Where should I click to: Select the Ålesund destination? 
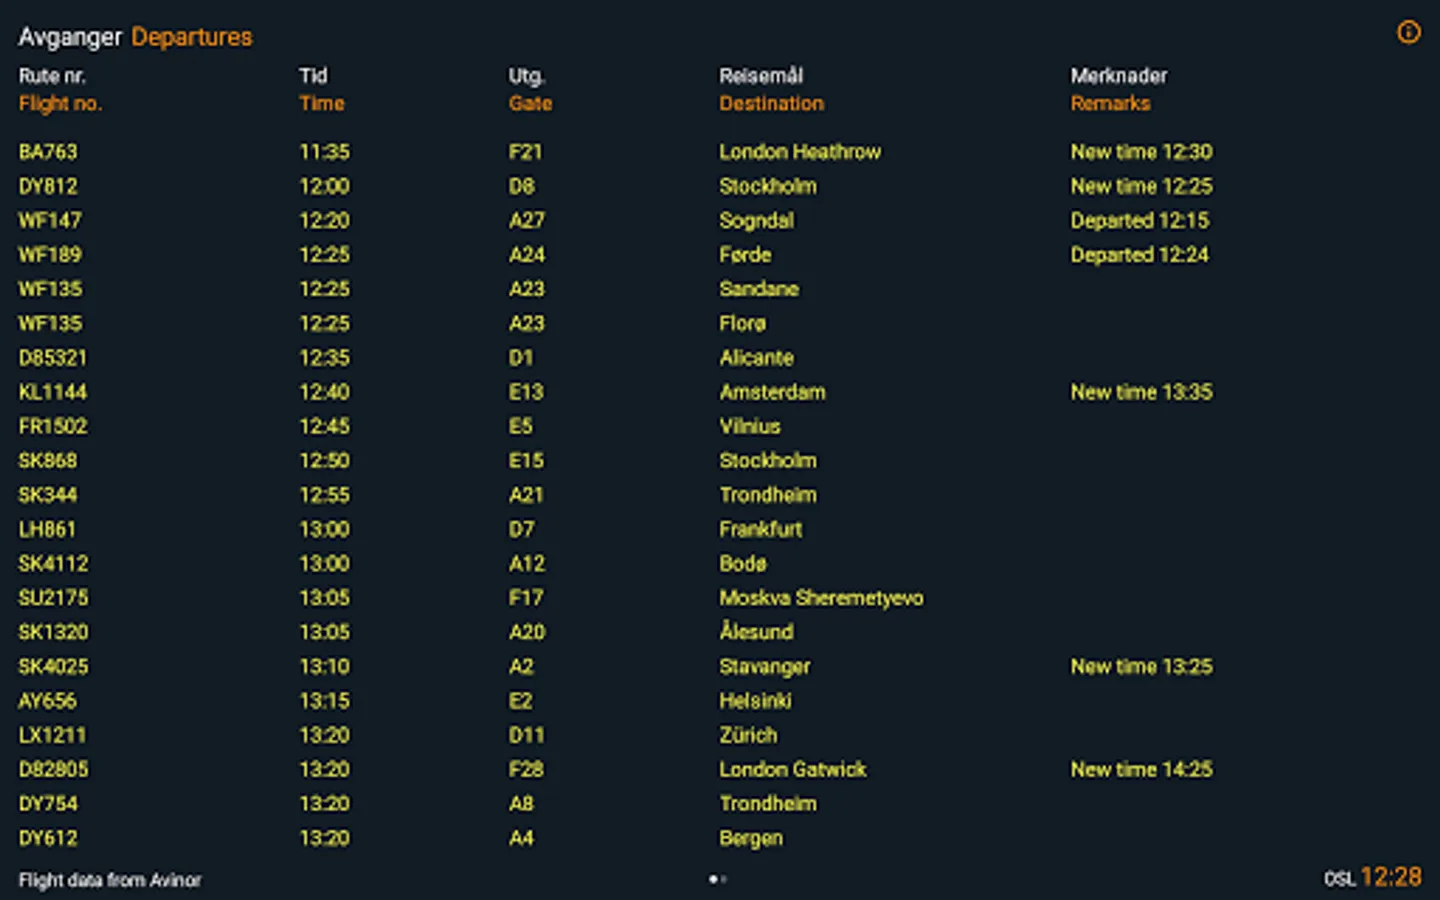click(x=756, y=631)
